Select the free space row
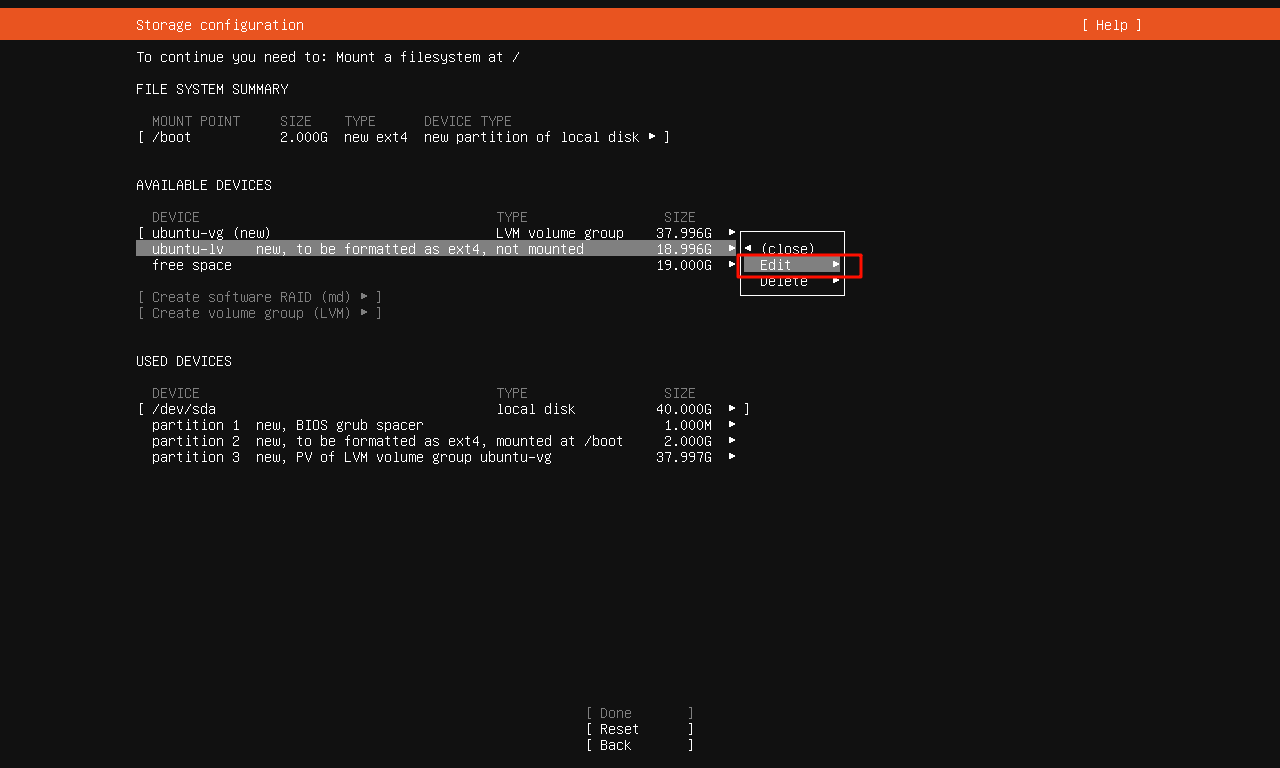This screenshot has height=768, width=1280. click(436, 265)
